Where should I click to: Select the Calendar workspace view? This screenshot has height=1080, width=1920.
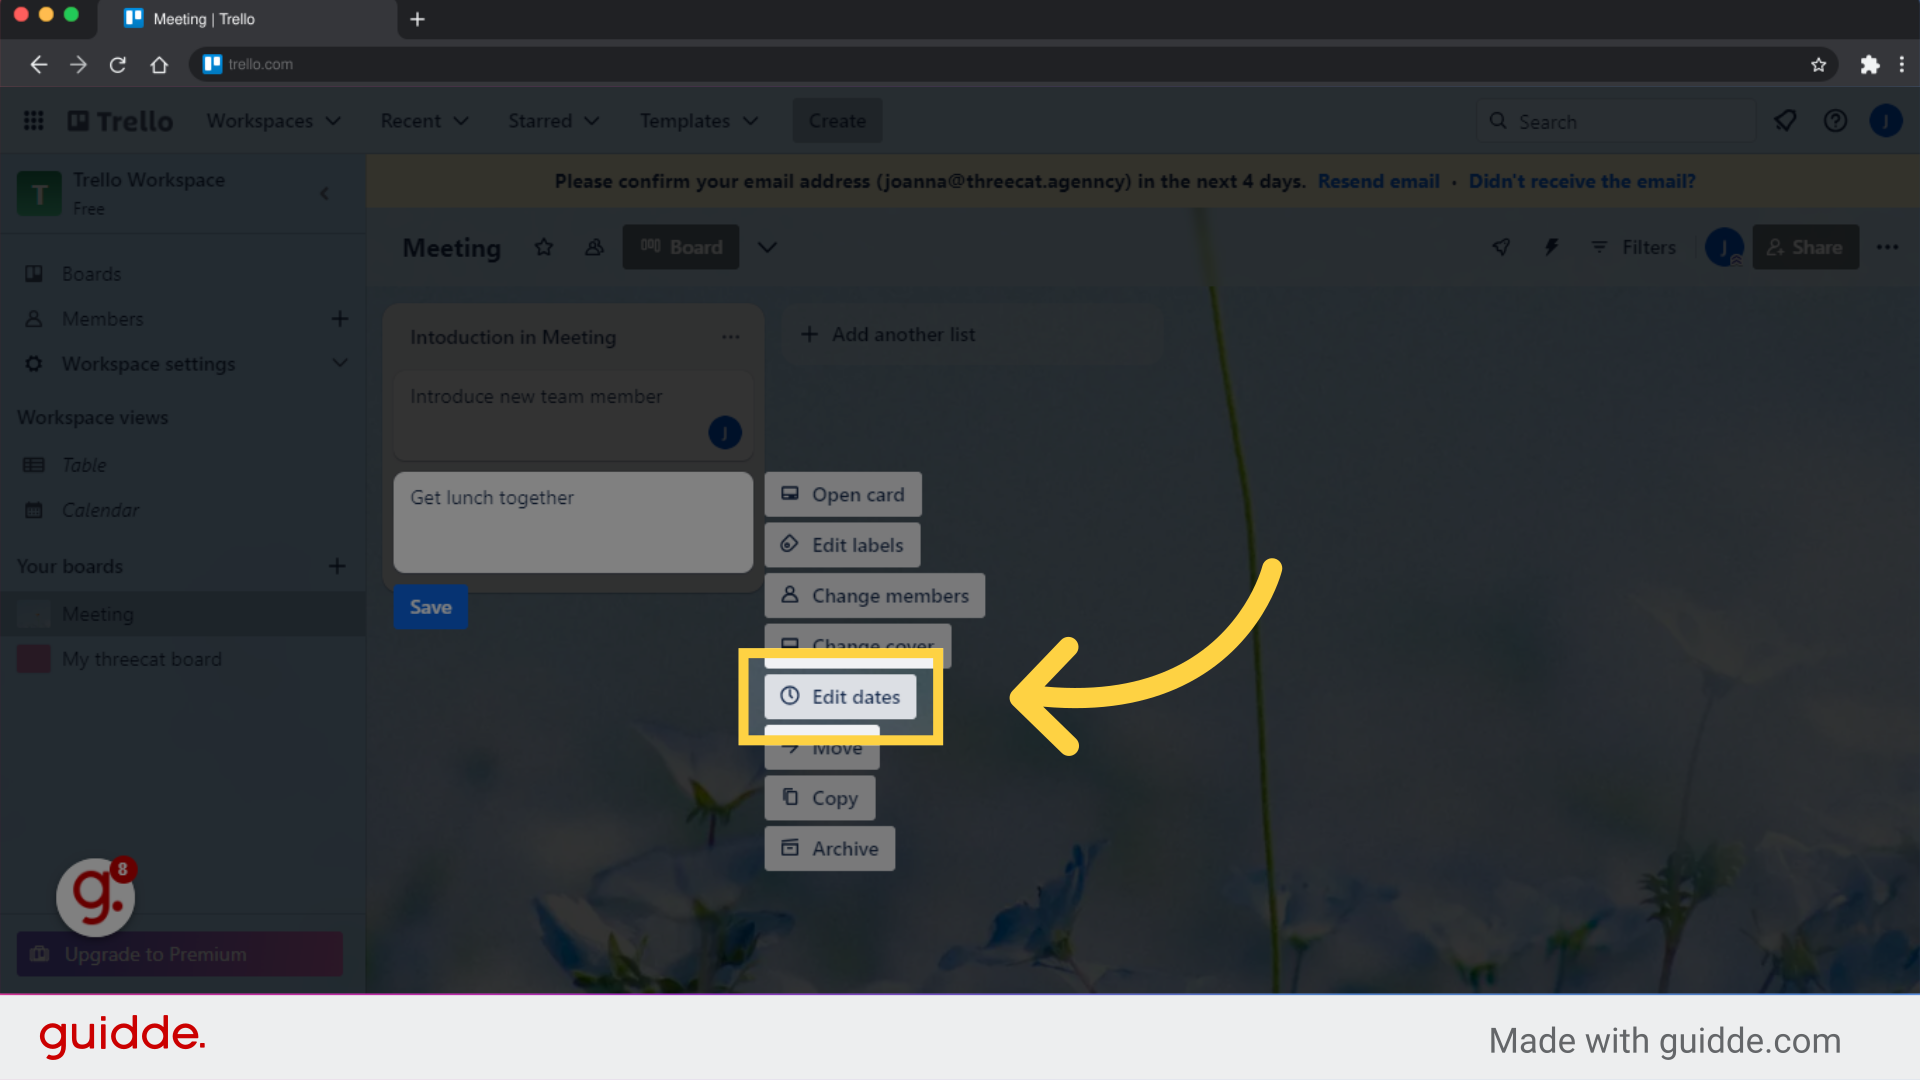[x=100, y=510]
